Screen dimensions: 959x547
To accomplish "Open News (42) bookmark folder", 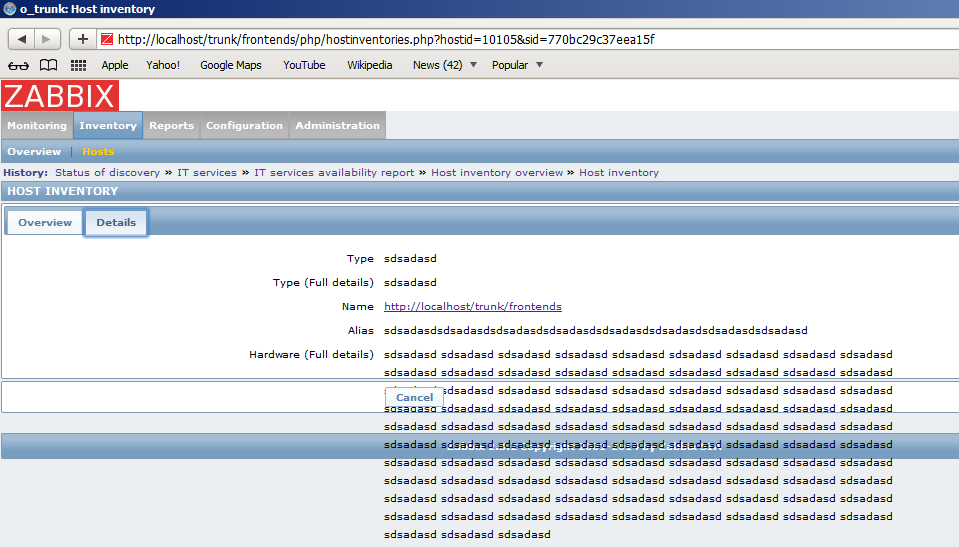I will click(437, 65).
